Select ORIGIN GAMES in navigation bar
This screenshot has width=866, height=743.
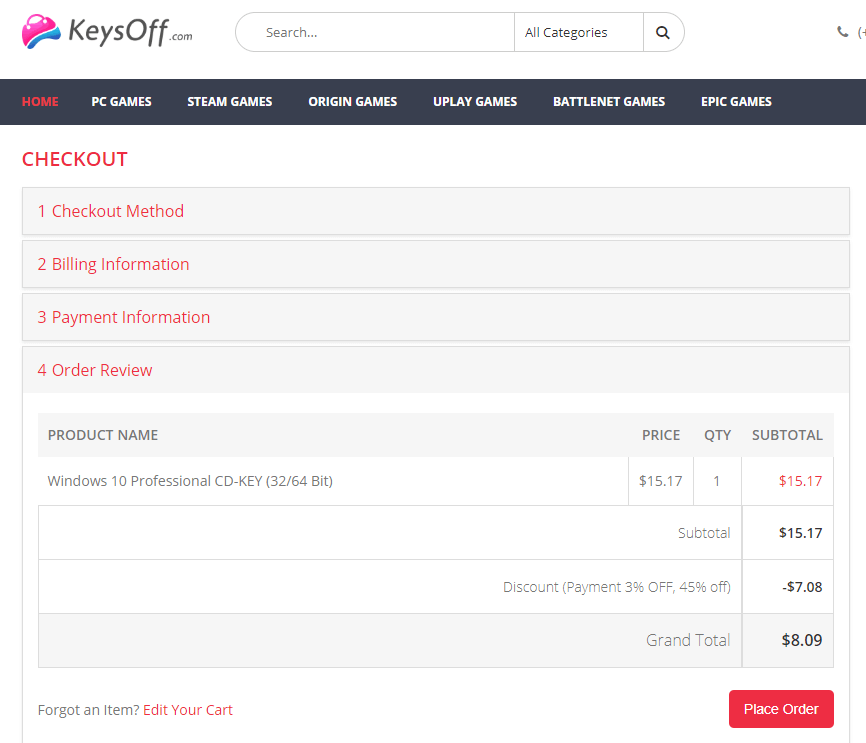[x=352, y=101]
